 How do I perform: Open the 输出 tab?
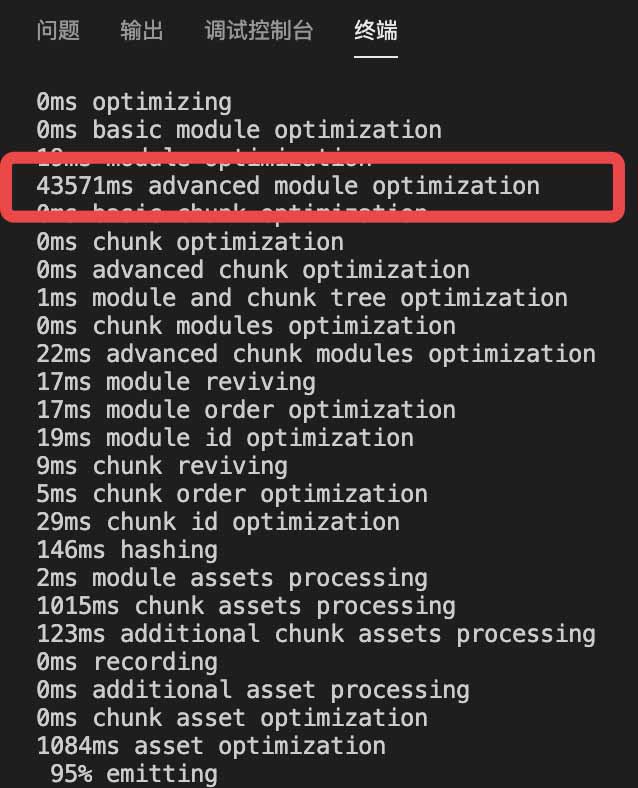coord(142,30)
